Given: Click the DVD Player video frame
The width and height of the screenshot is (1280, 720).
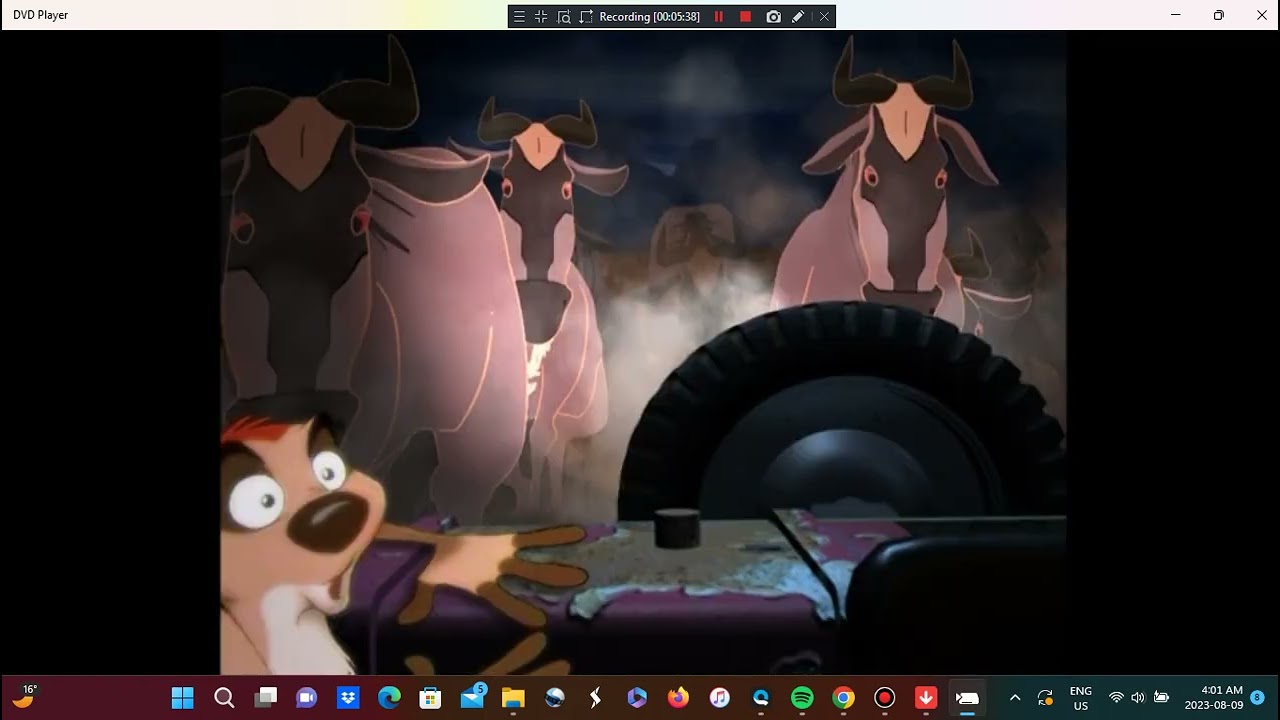Looking at the screenshot, I should (x=643, y=353).
